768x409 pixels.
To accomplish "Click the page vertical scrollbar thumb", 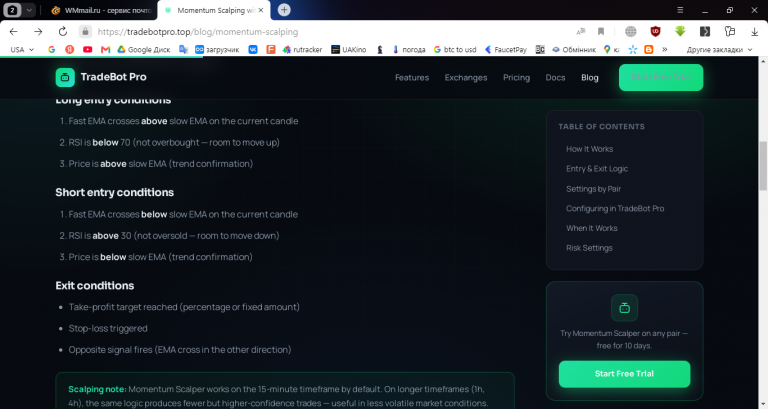I will coord(763,167).
